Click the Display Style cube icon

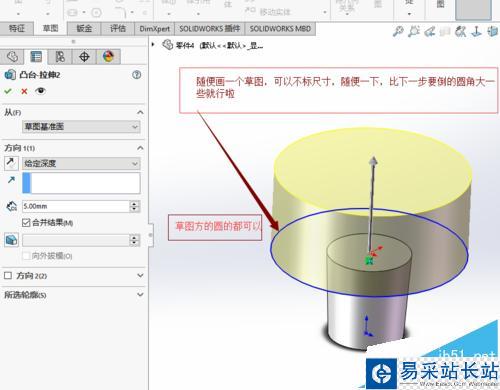coord(493,31)
